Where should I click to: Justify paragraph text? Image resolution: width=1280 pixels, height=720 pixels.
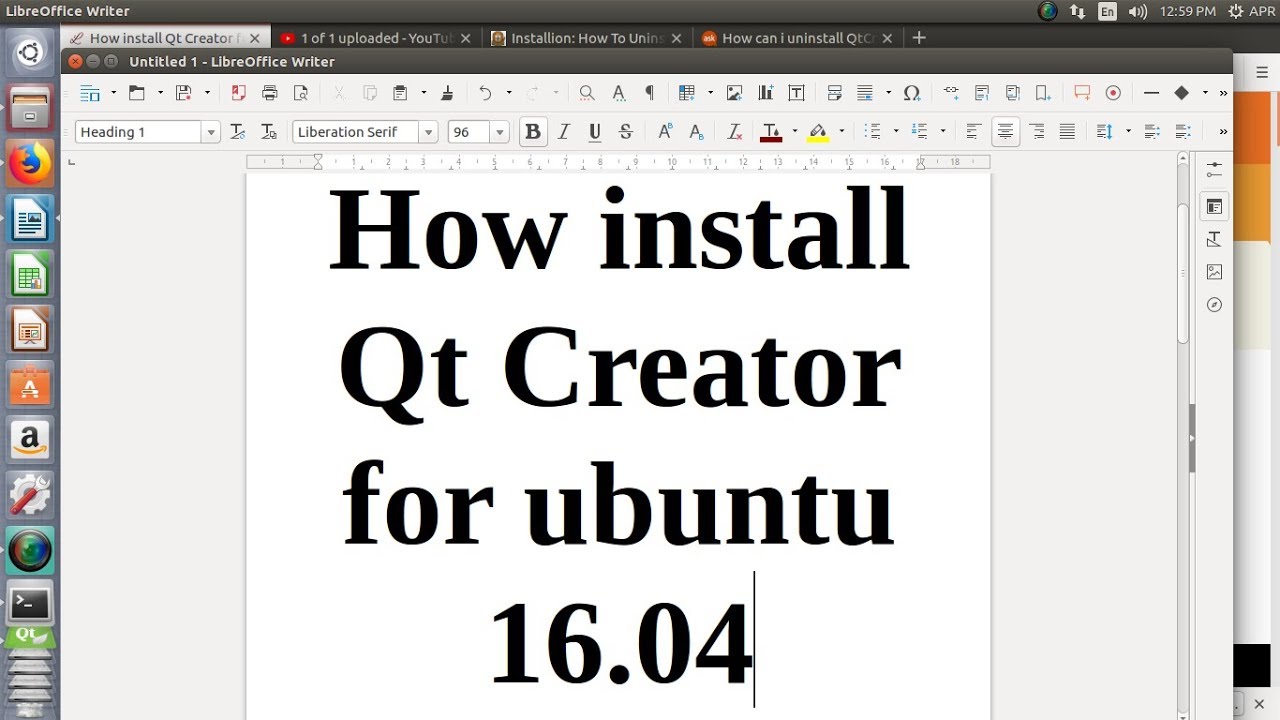[1067, 132]
